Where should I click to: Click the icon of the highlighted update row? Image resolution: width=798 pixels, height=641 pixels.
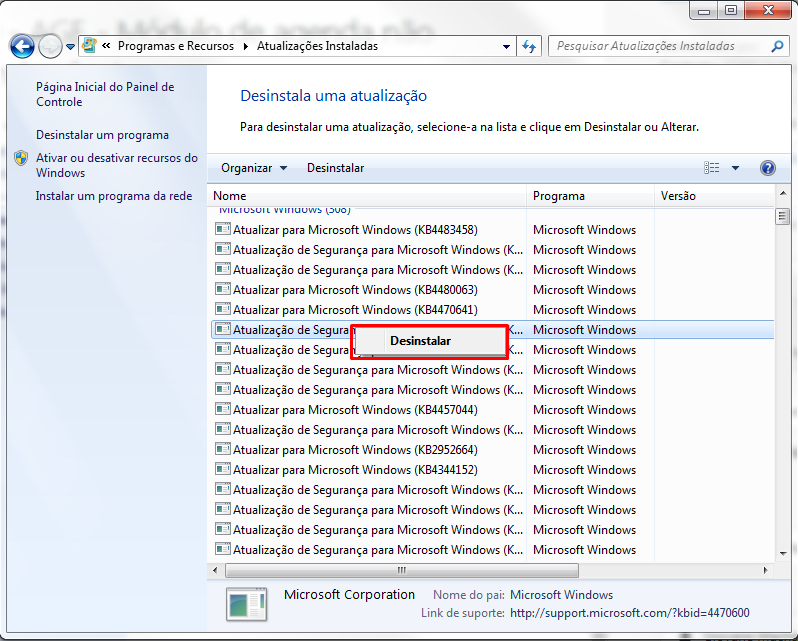(222, 329)
